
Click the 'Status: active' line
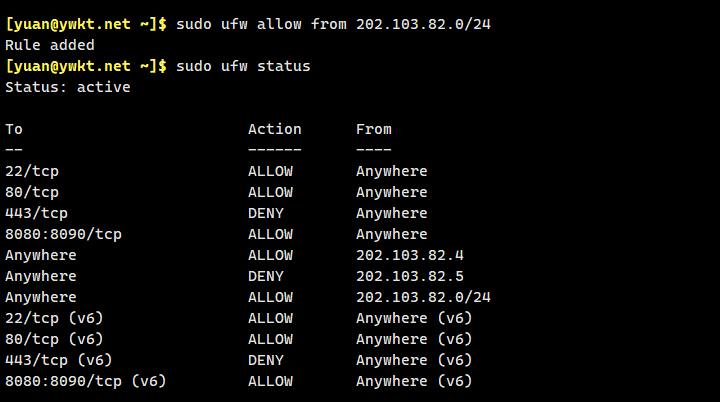tap(68, 87)
